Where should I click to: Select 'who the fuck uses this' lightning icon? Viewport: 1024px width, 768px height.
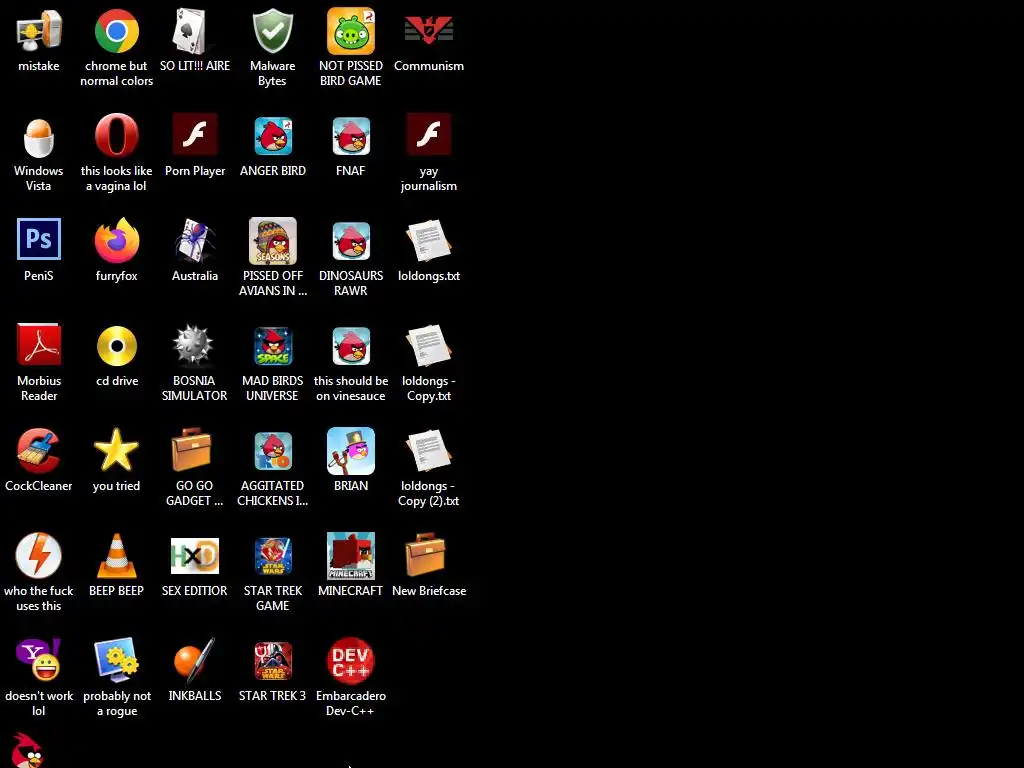39,556
